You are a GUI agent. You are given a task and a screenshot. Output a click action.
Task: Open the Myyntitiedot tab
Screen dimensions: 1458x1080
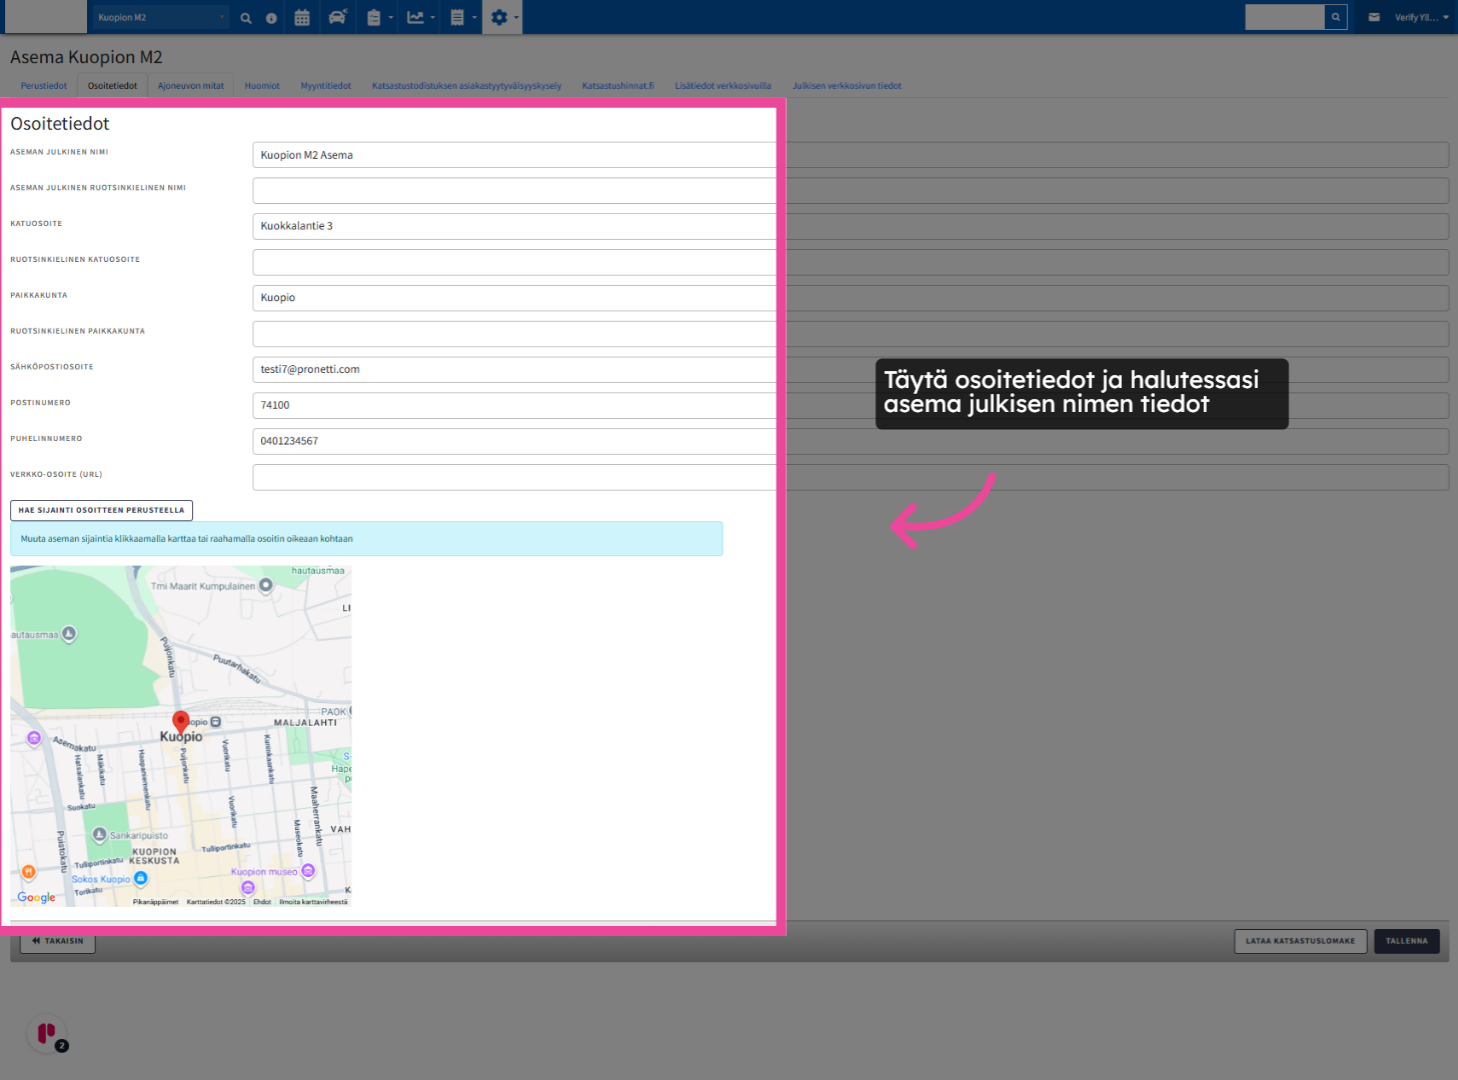pos(326,86)
